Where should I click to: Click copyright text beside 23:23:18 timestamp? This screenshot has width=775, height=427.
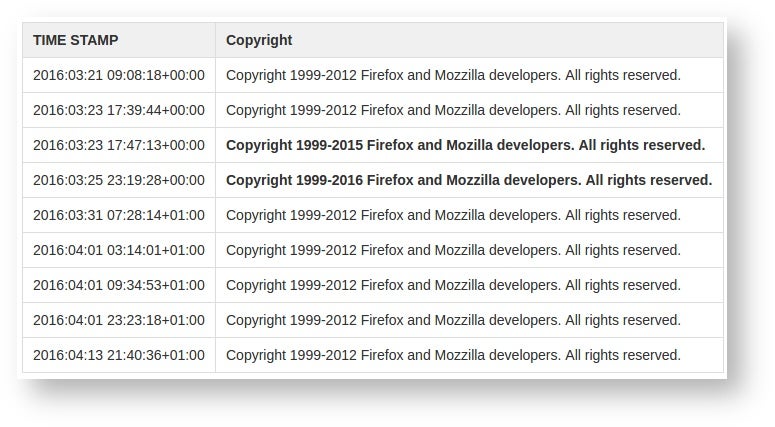[453, 320]
